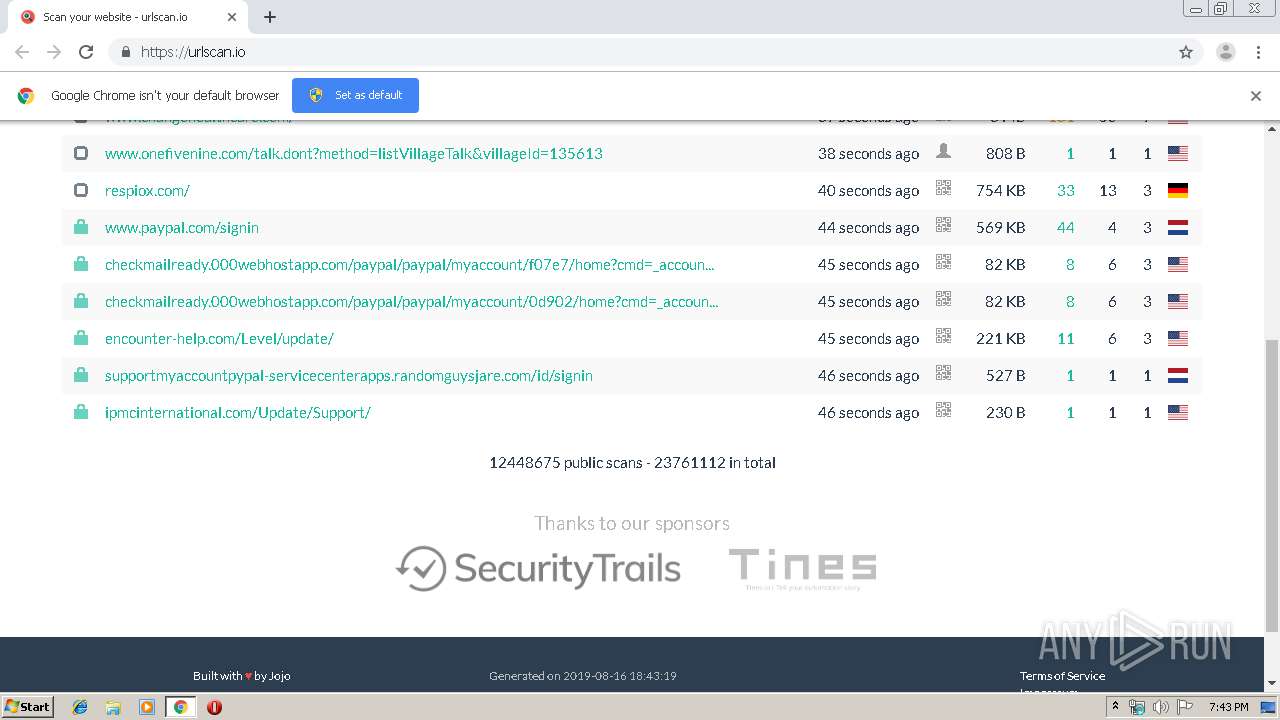Select the 'Scan your website - urlscan.io' tab
The height and width of the screenshot is (720, 1280).
click(x=128, y=17)
